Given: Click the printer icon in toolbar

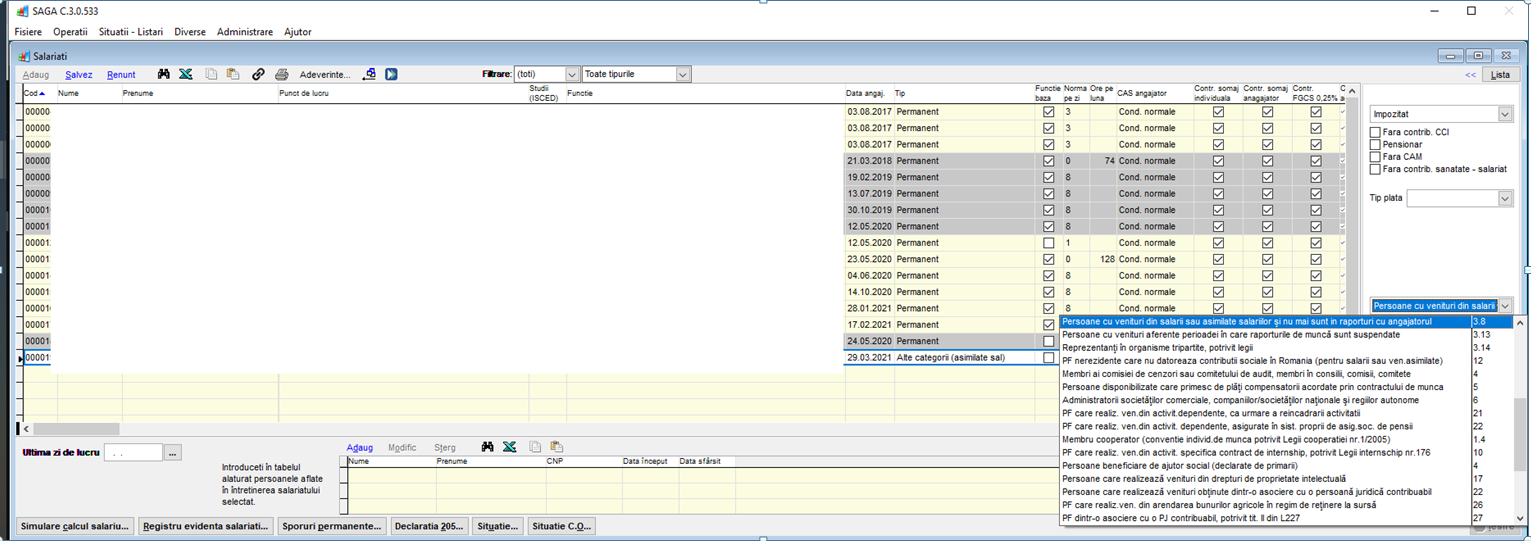Looking at the screenshot, I should click(x=282, y=74).
